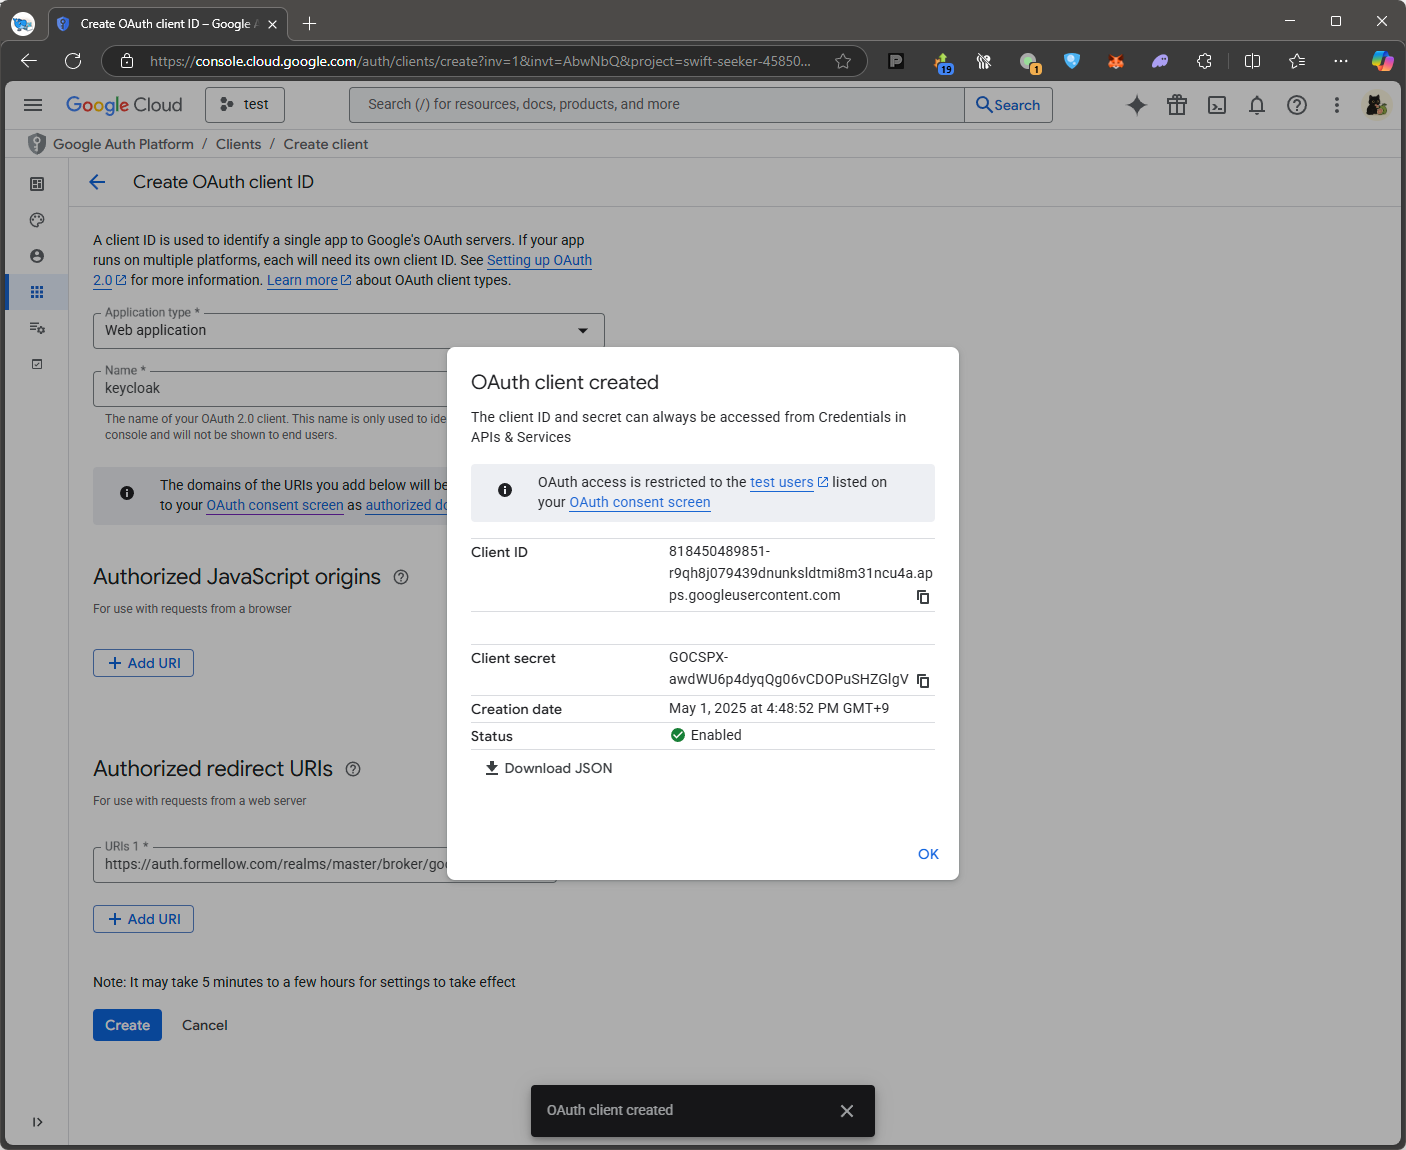Open the Google account avatar
This screenshot has height=1150, width=1406.
(1377, 105)
